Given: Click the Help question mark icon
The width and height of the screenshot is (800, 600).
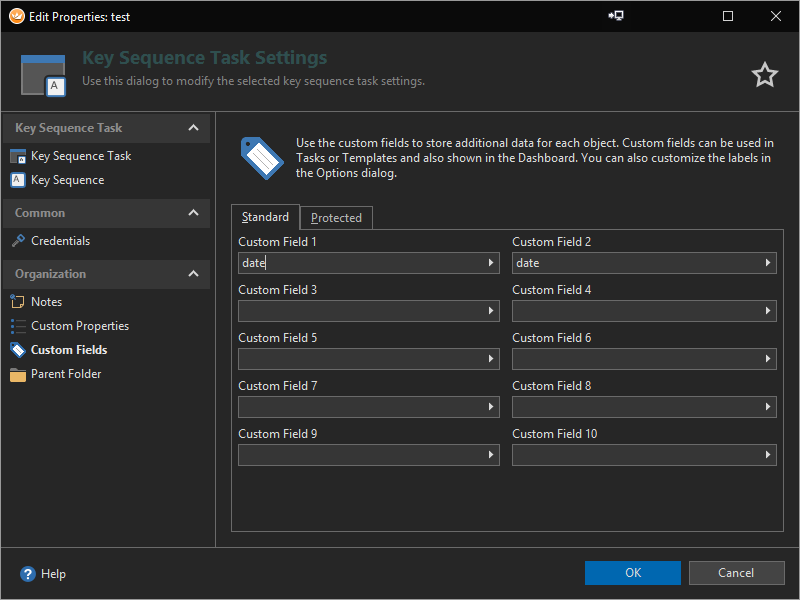Looking at the screenshot, I should (x=28, y=574).
